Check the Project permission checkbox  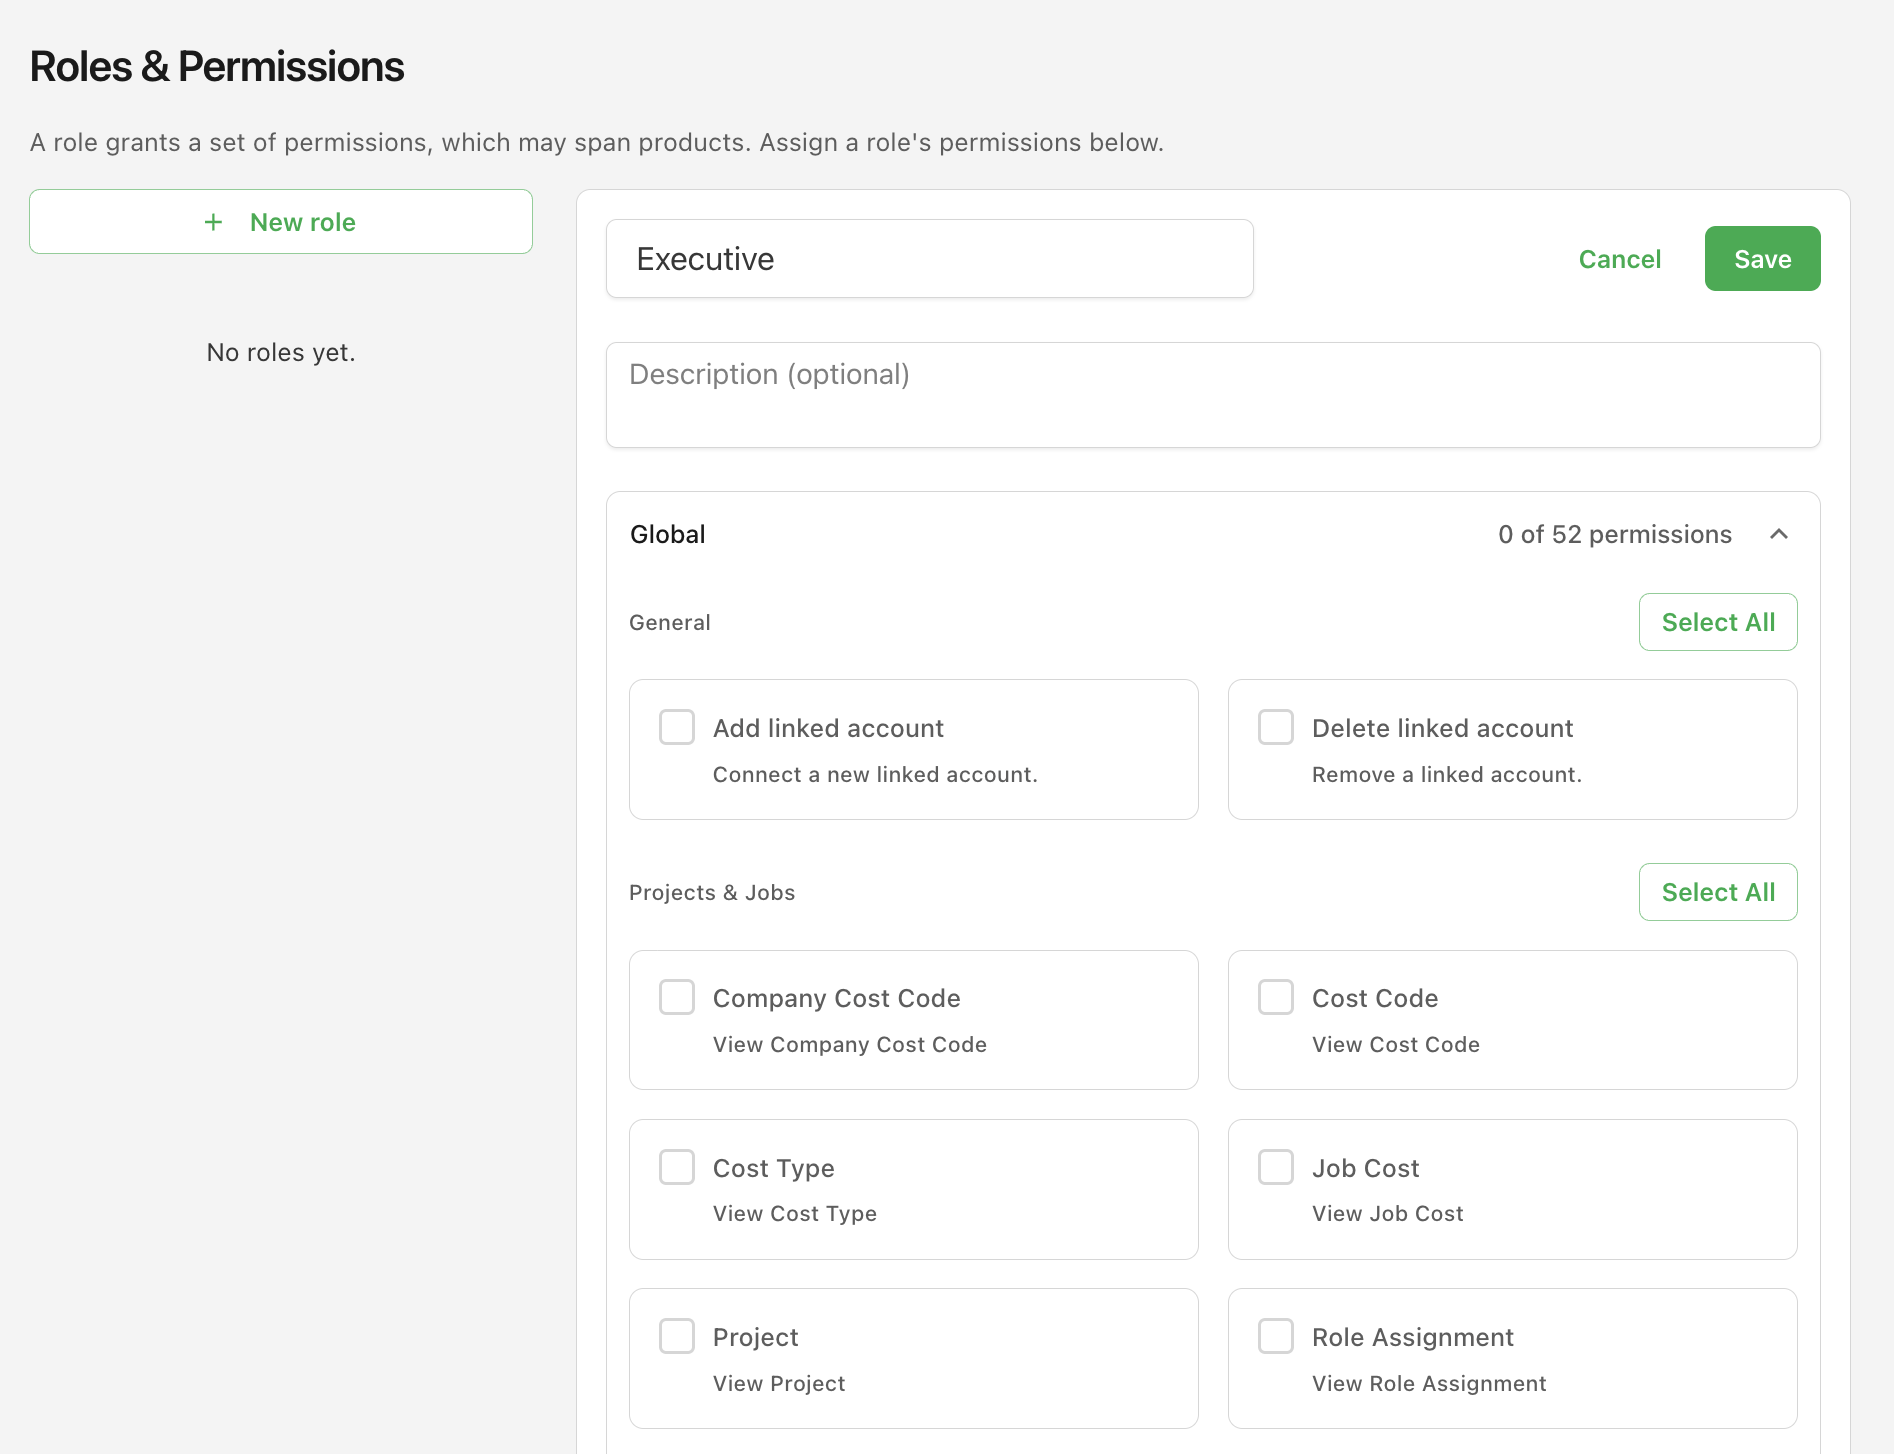click(677, 1336)
